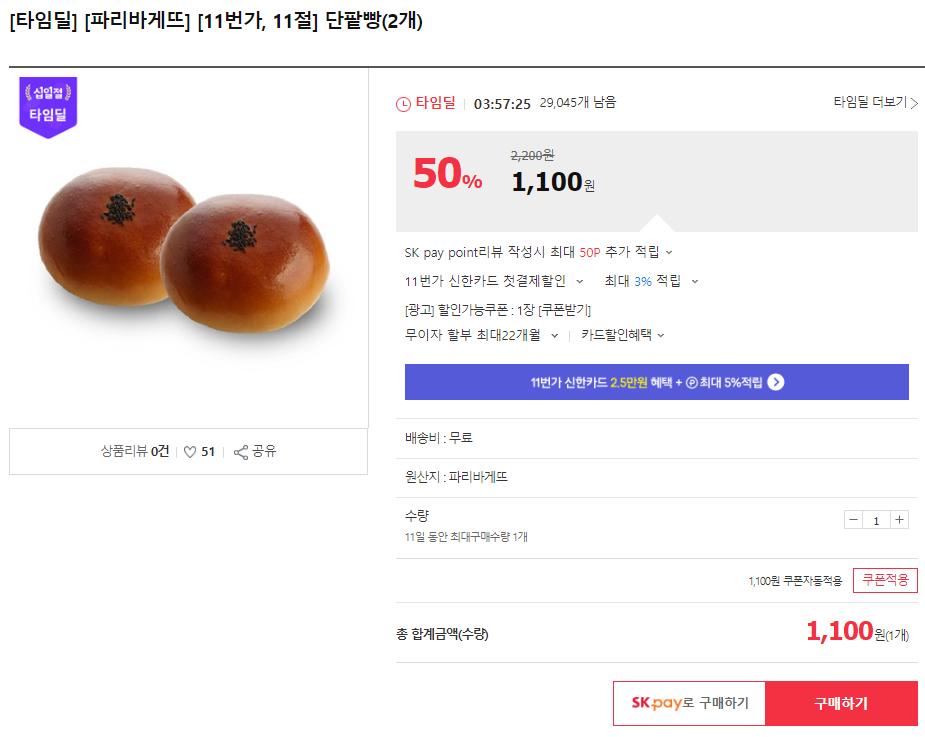Click the heart like icon
The height and width of the screenshot is (737, 925).
coord(190,452)
